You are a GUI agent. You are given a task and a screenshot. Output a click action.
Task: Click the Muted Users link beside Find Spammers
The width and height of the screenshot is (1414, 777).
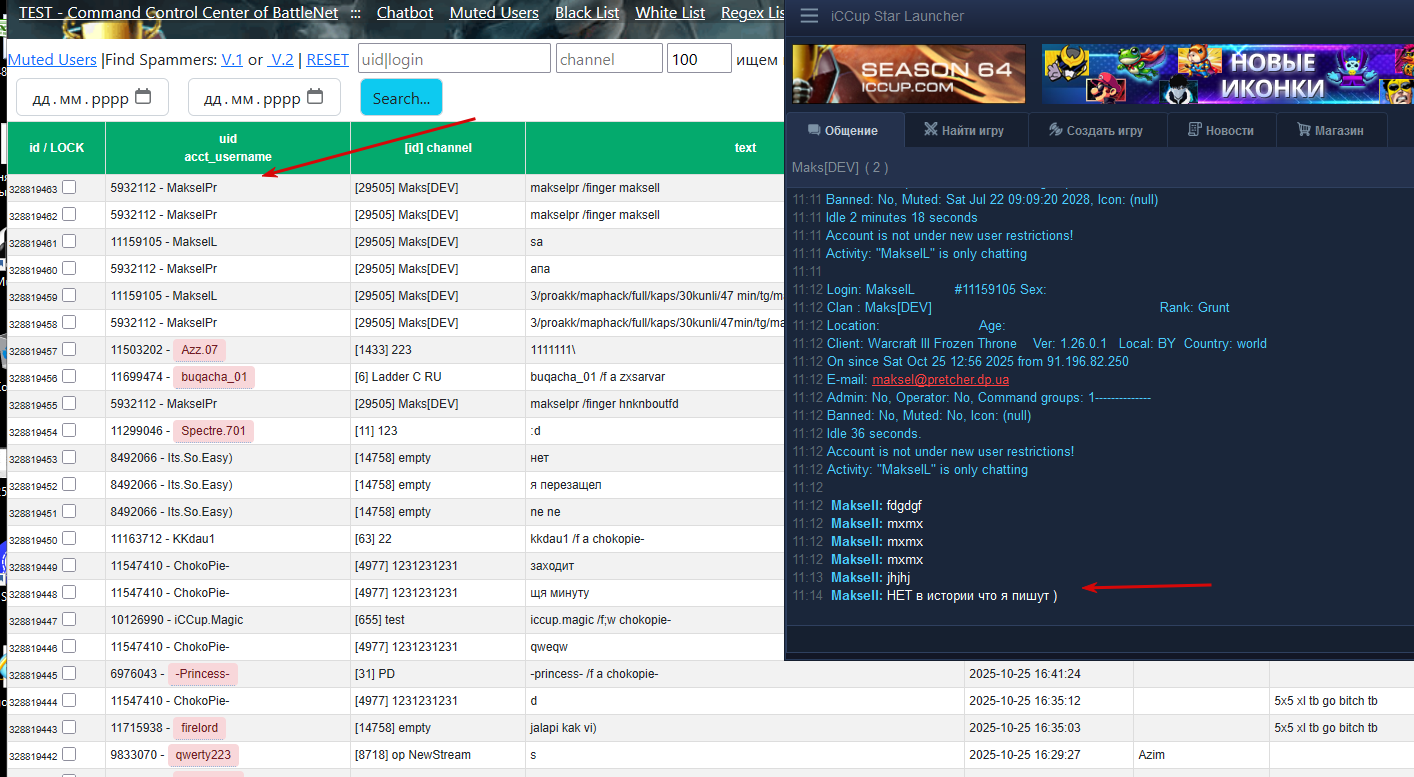click(52, 60)
